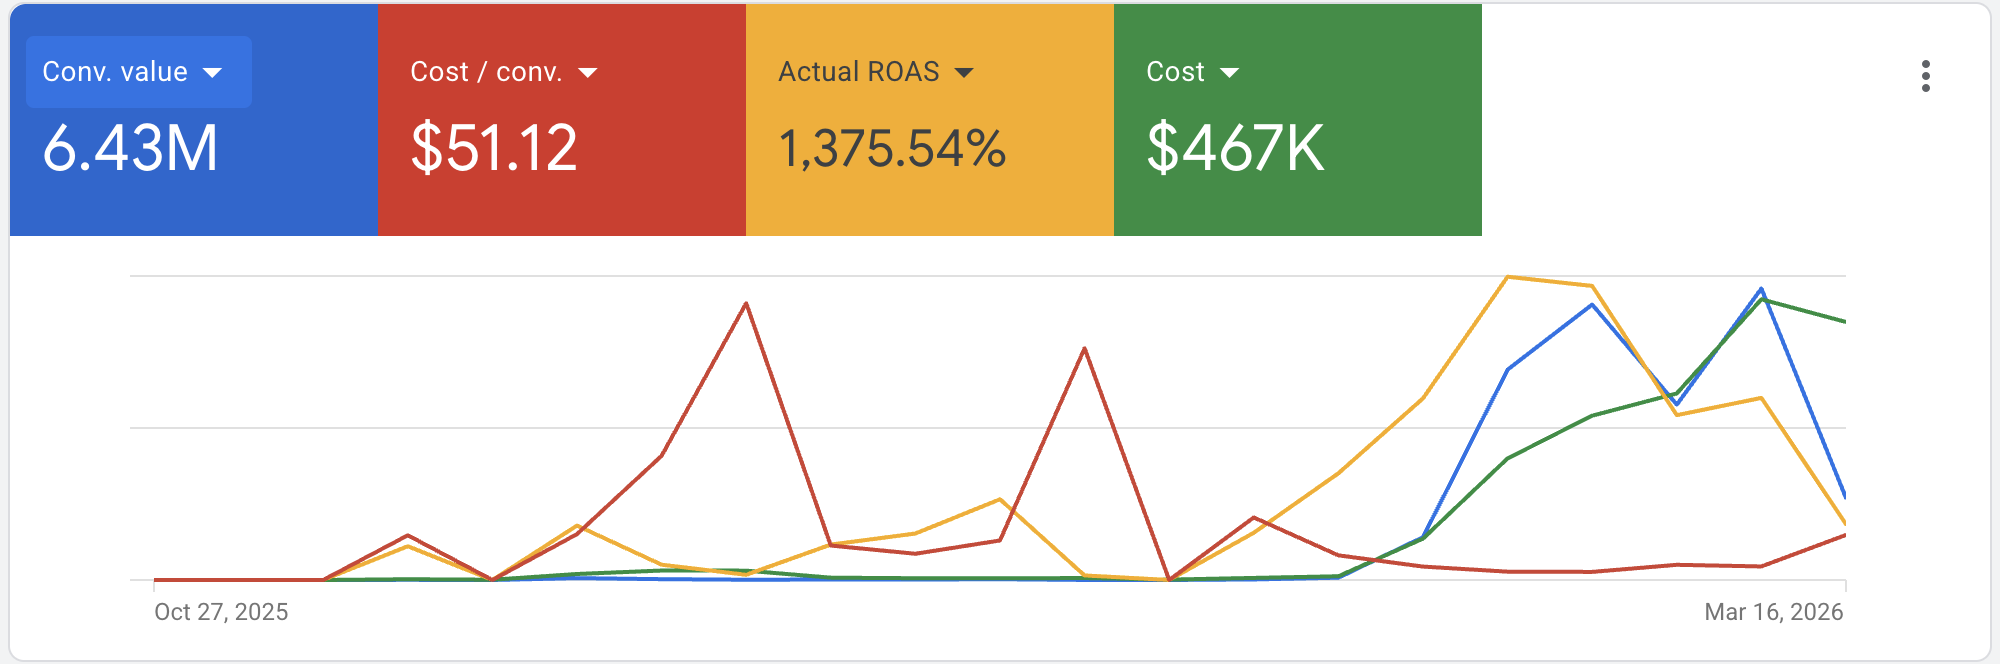Open the Actual ROAS metric selector
2000x664 pixels.
[875, 72]
